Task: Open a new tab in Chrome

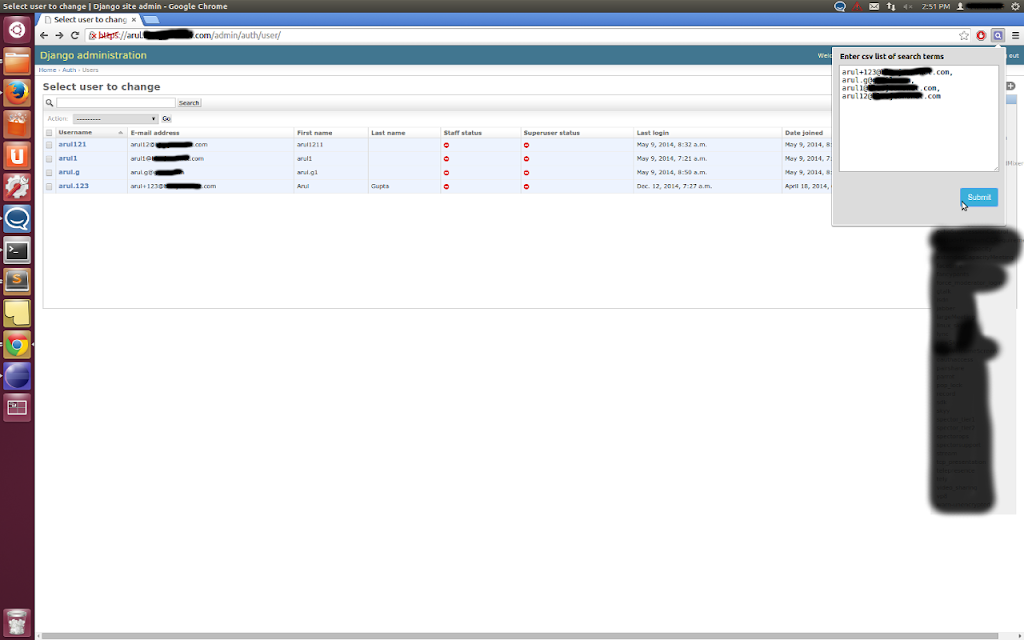Action: coord(152,20)
